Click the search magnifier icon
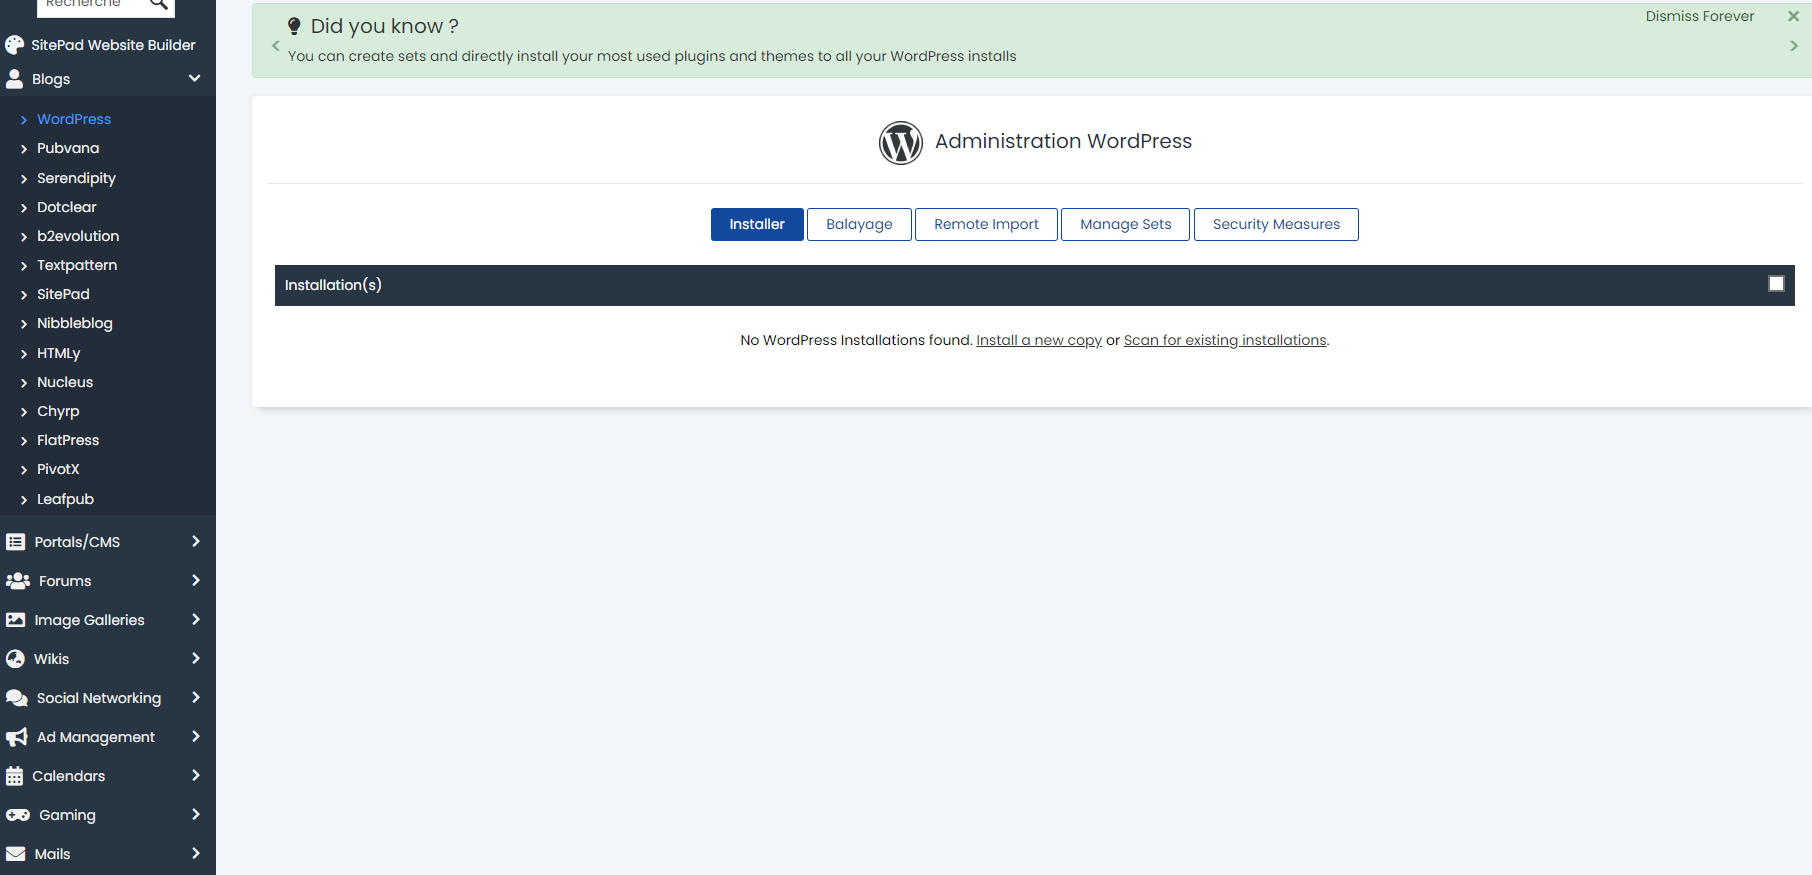1812x875 pixels. [x=158, y=5]
